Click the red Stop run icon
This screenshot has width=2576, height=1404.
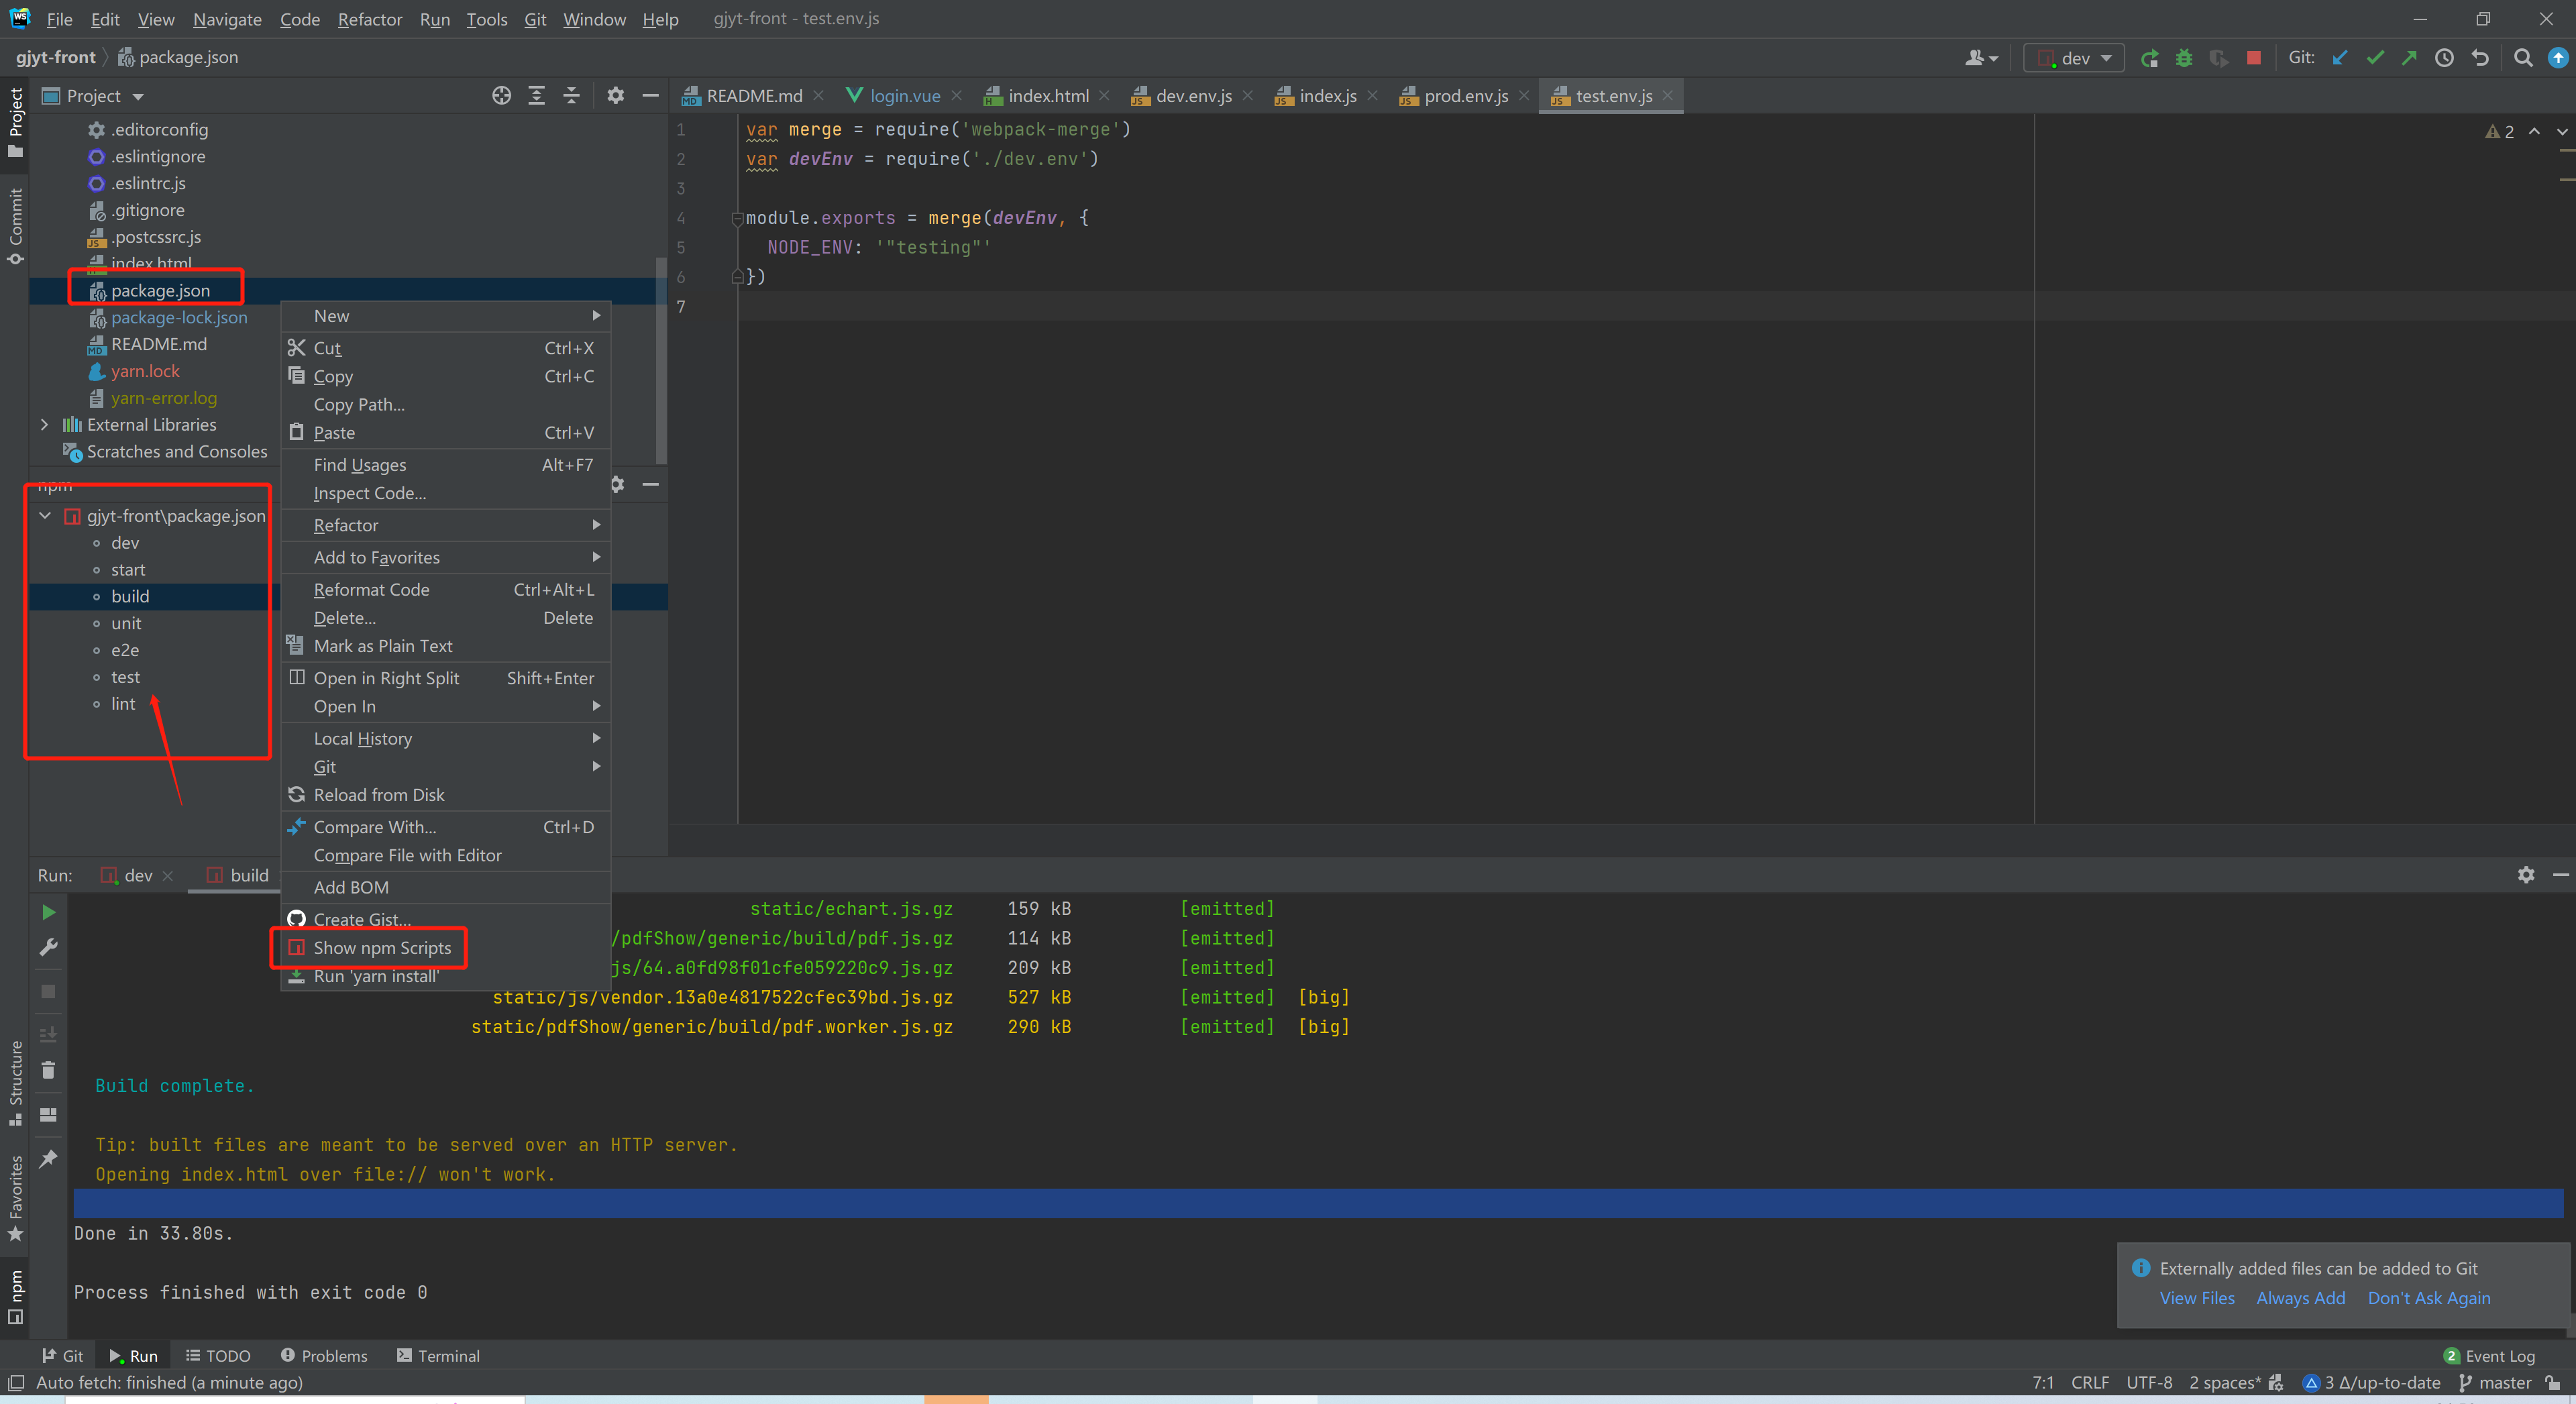2254,58
